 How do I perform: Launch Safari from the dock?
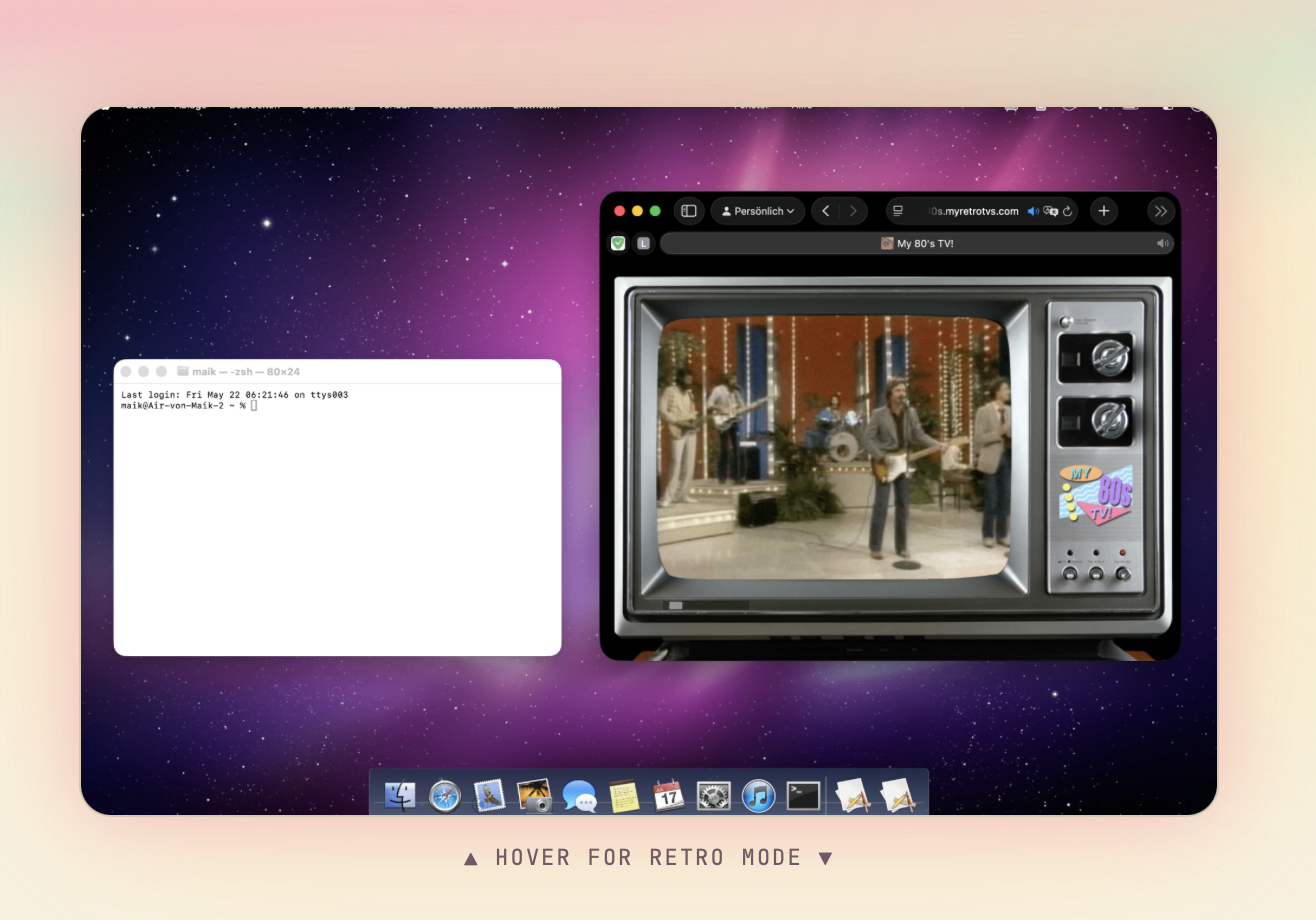point(445,796)
